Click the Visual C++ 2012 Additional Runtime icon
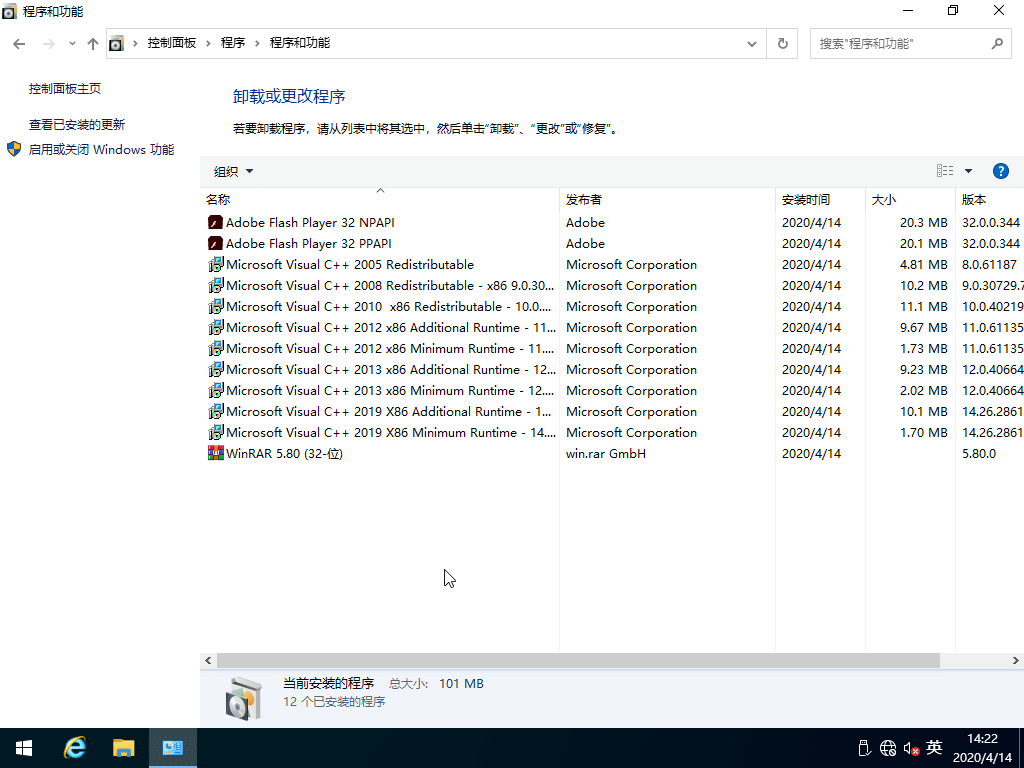The height and width of the screenshot is (768, 1024). tap(216, 327)
